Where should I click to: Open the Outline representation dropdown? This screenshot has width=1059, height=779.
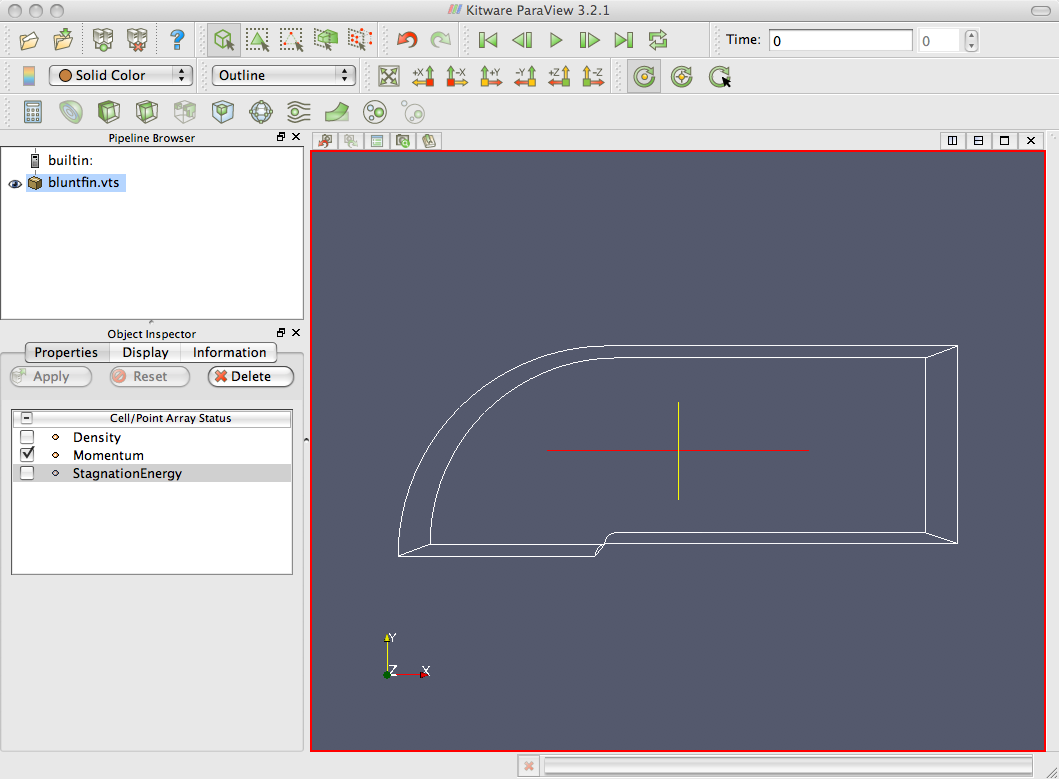(284, 75)
